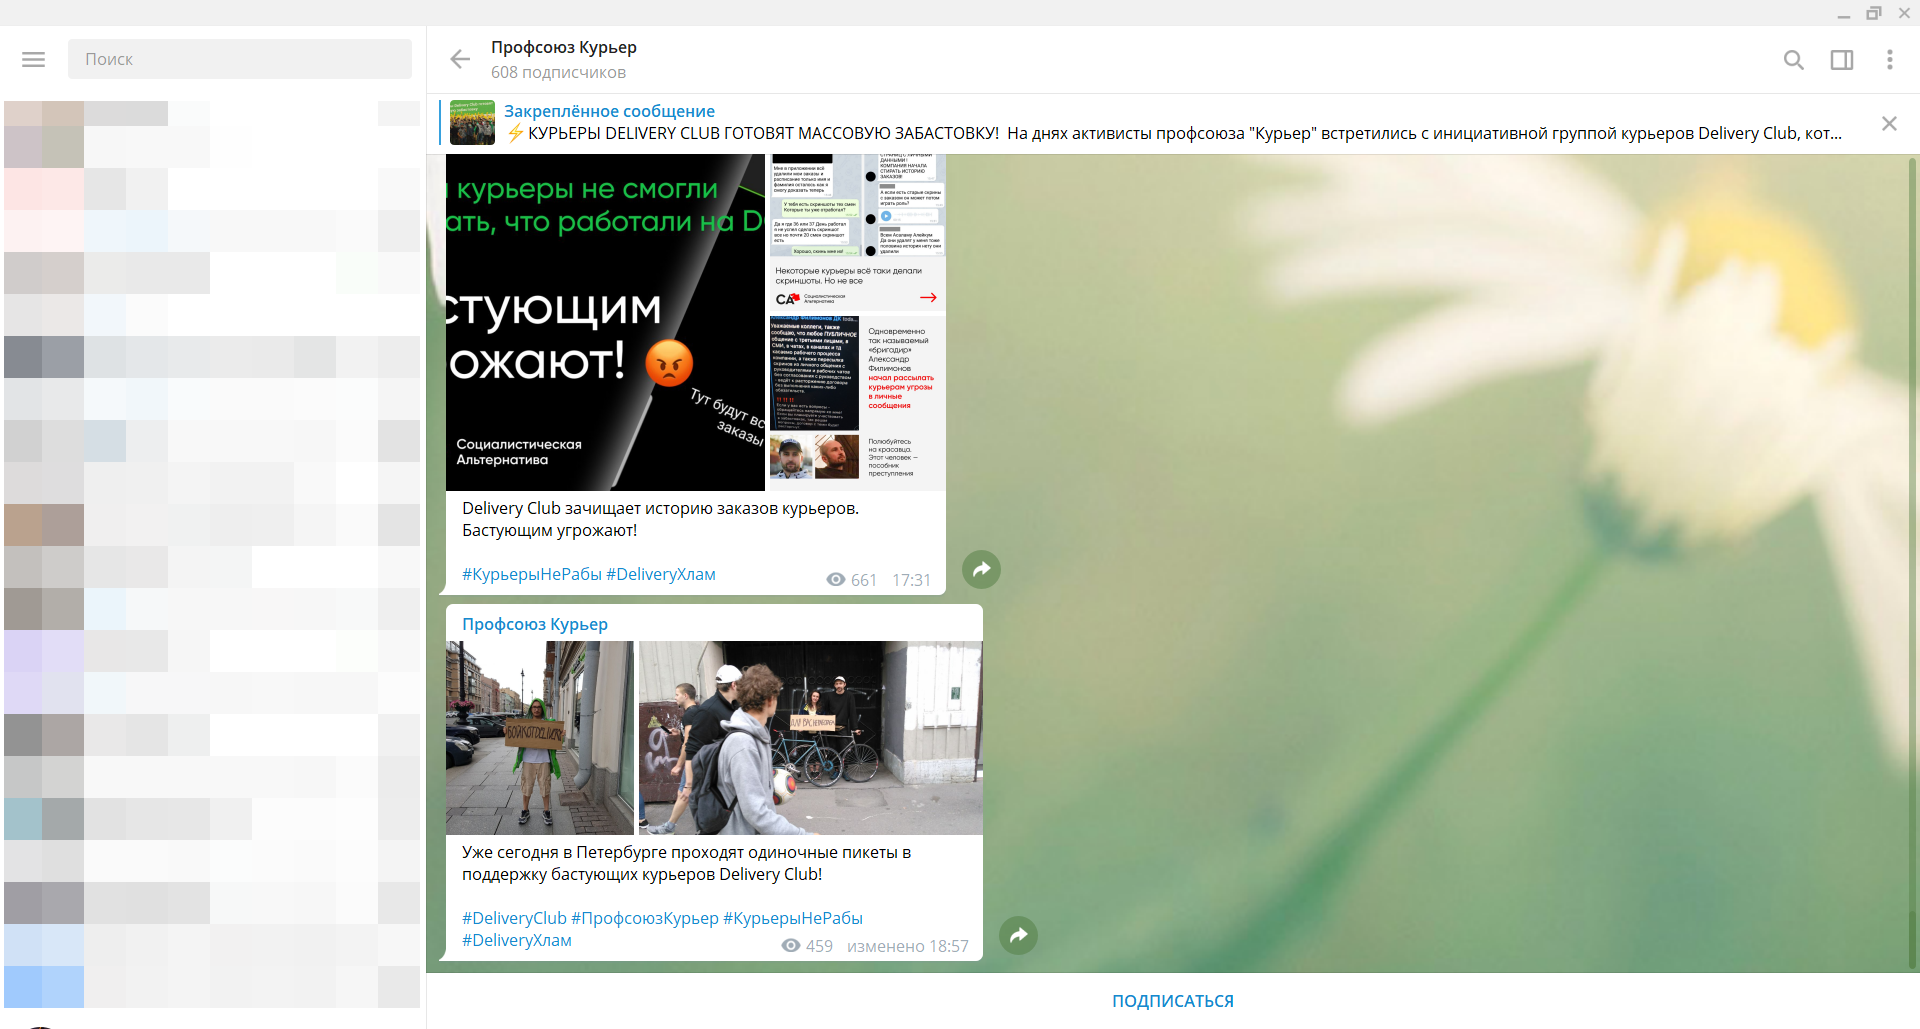Viewport: 1920px width, 1029px height.
Task: Click the Поиск search field
Action: [x=240, y=59]
